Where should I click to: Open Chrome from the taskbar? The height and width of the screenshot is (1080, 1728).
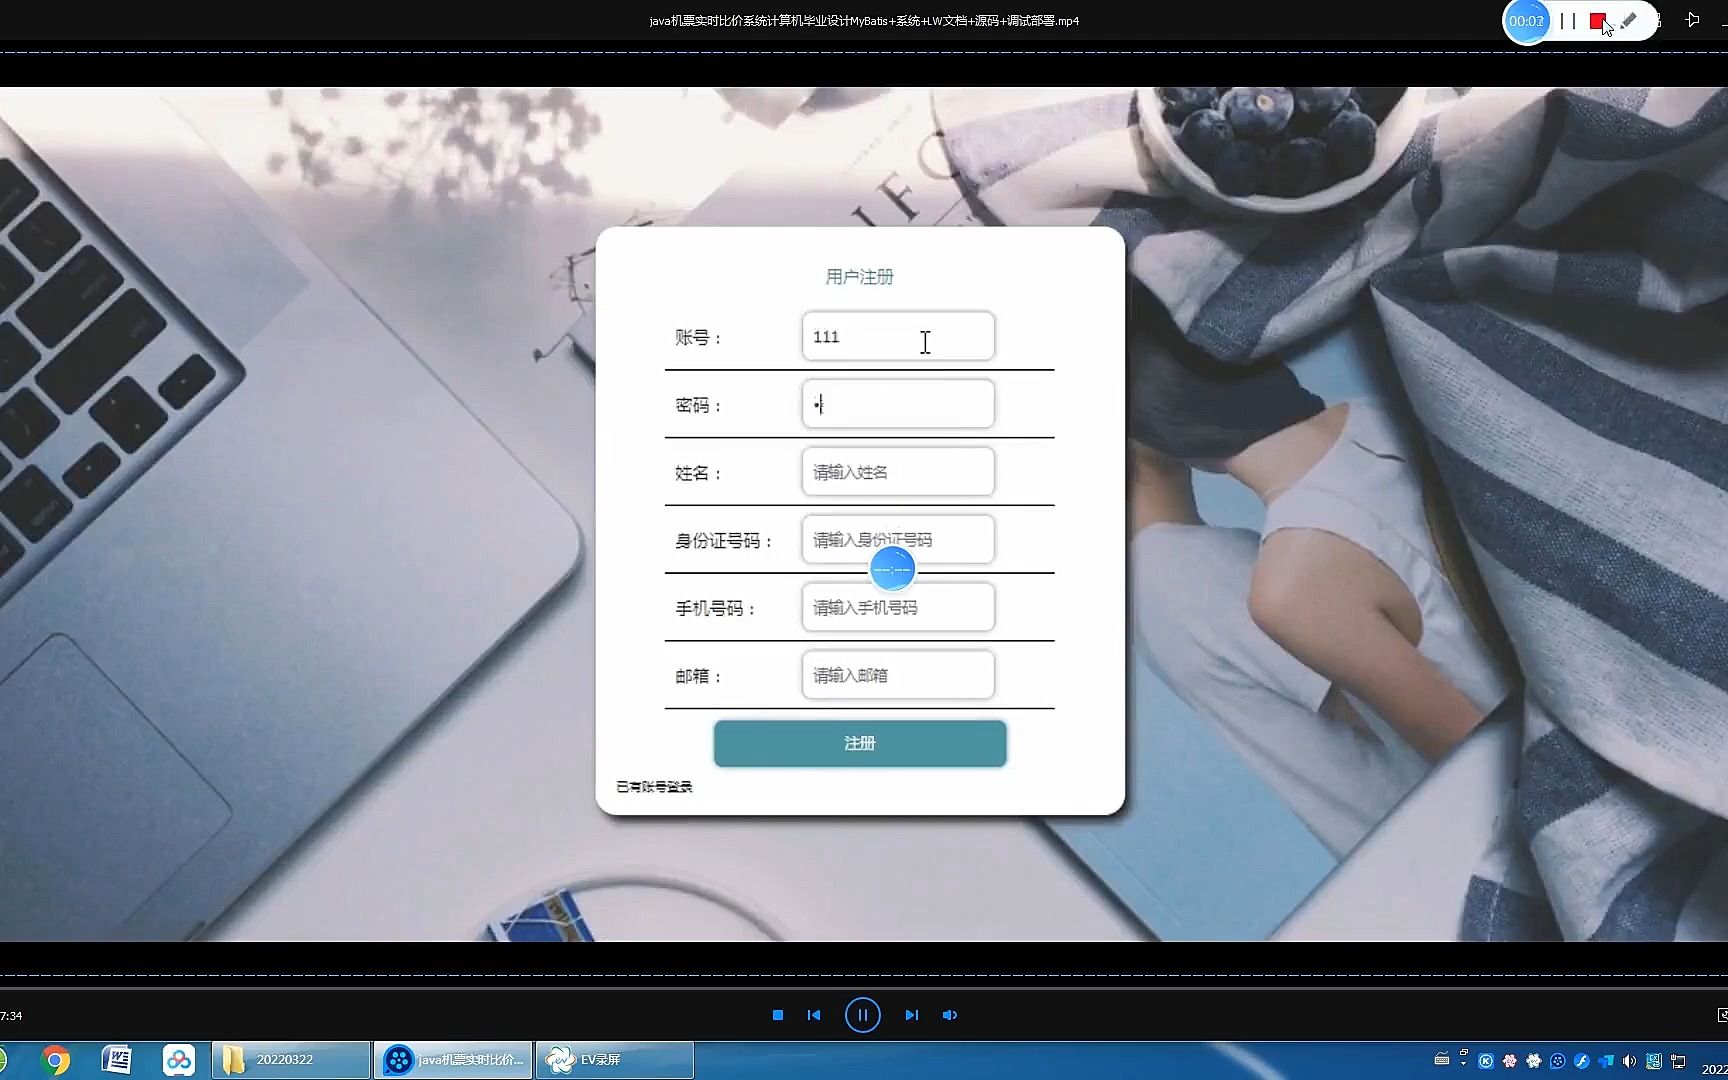[56, 1060]
